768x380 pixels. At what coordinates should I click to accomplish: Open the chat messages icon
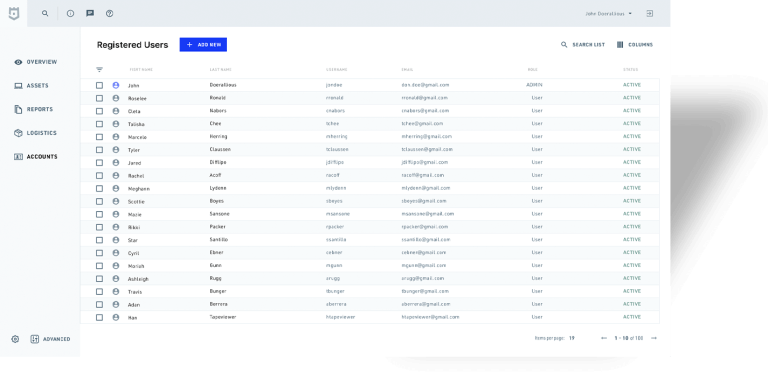tap(90, 13)
